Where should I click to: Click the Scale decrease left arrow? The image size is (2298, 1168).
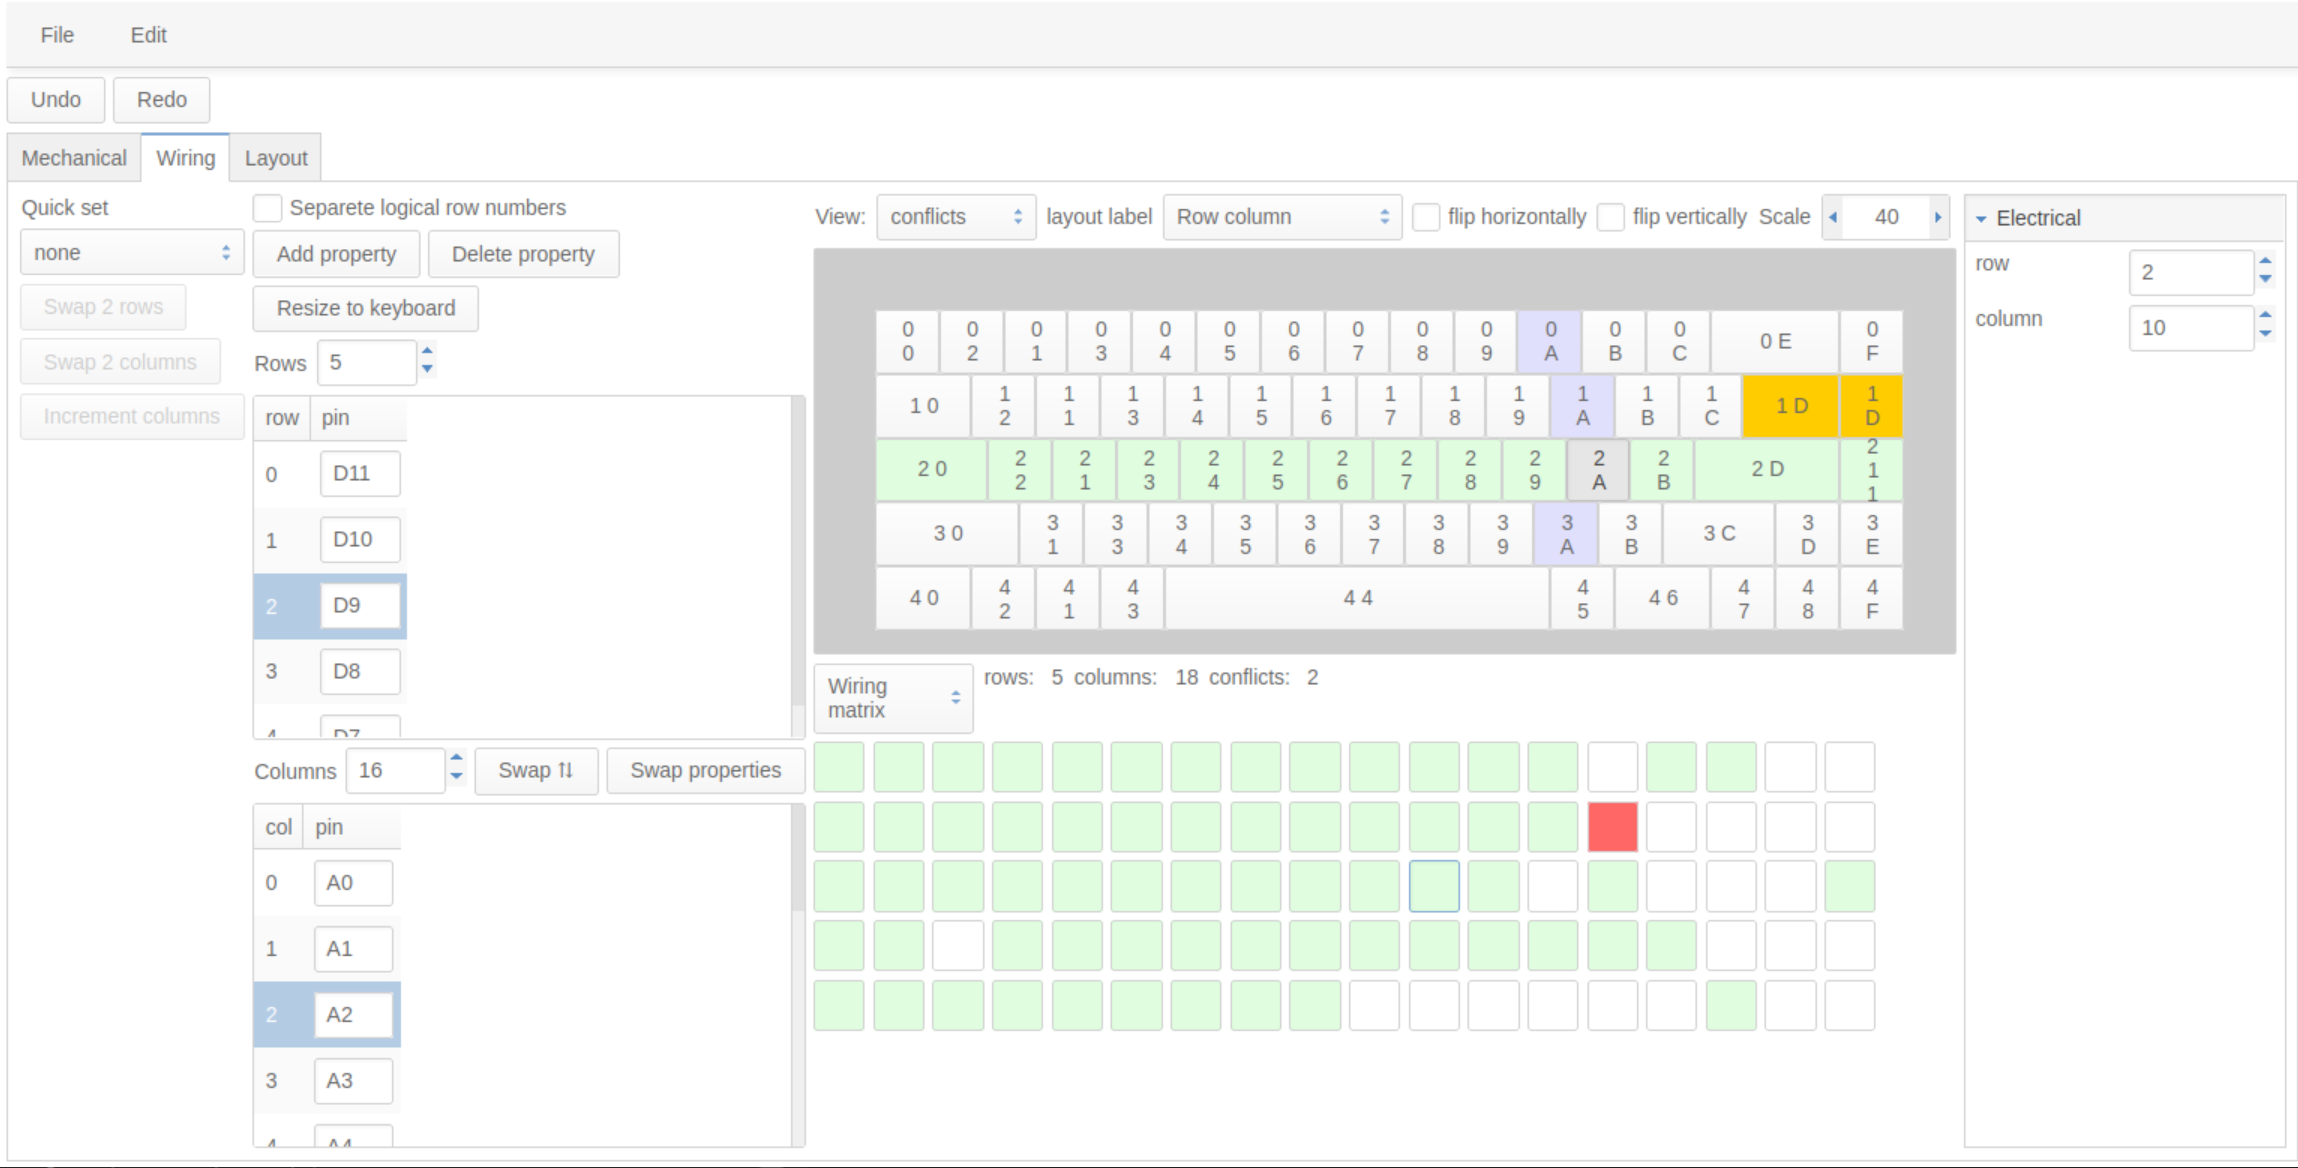pos(1832,217)
